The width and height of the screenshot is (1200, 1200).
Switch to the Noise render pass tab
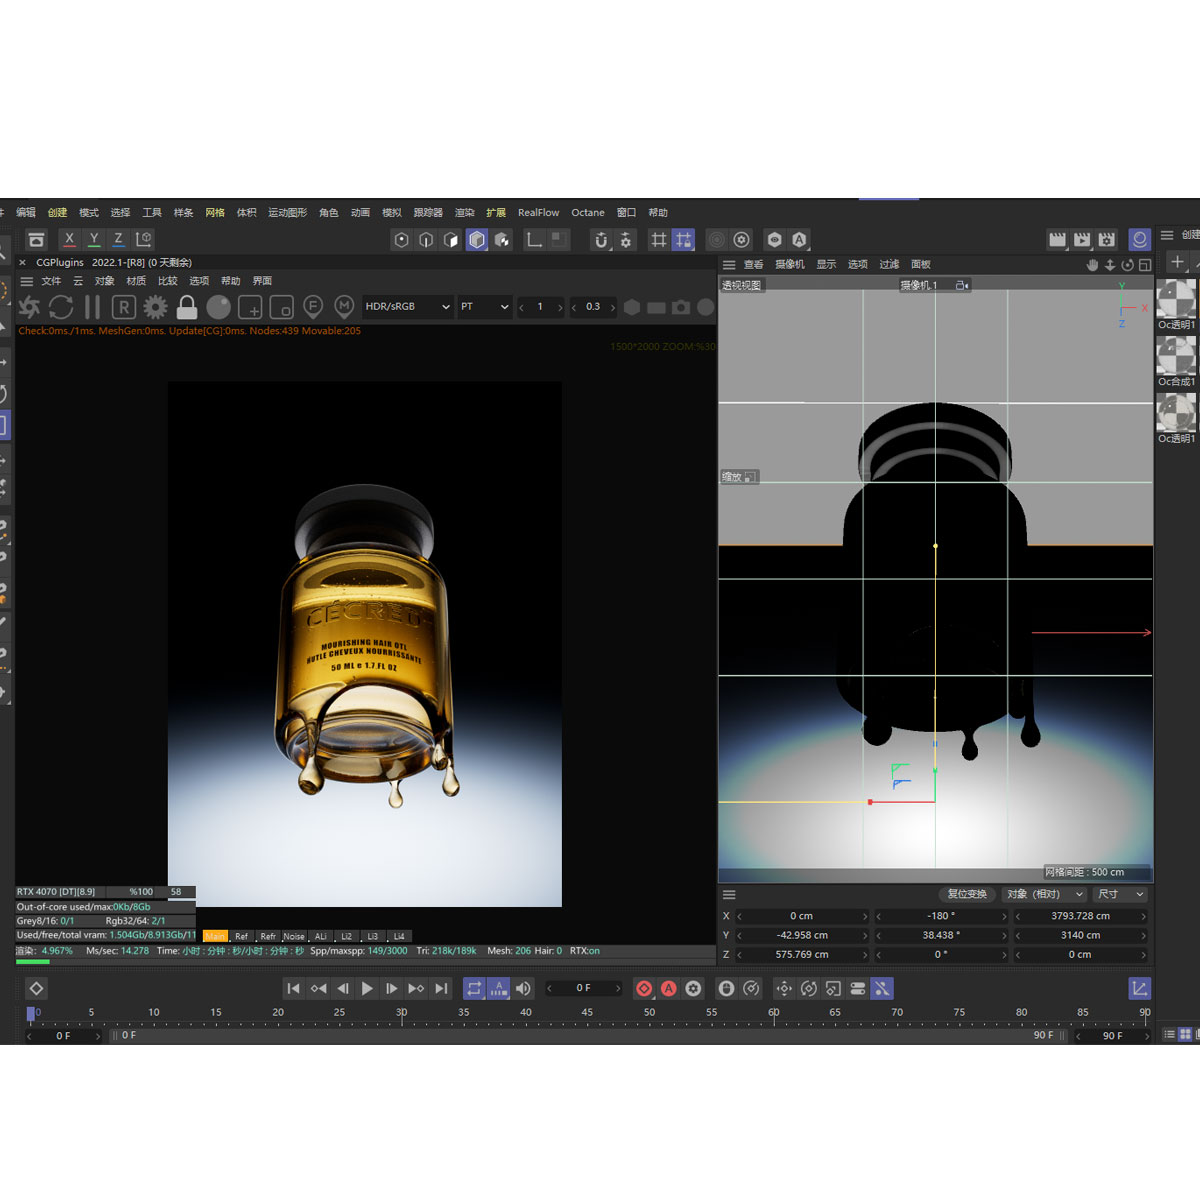pos(294,937)
